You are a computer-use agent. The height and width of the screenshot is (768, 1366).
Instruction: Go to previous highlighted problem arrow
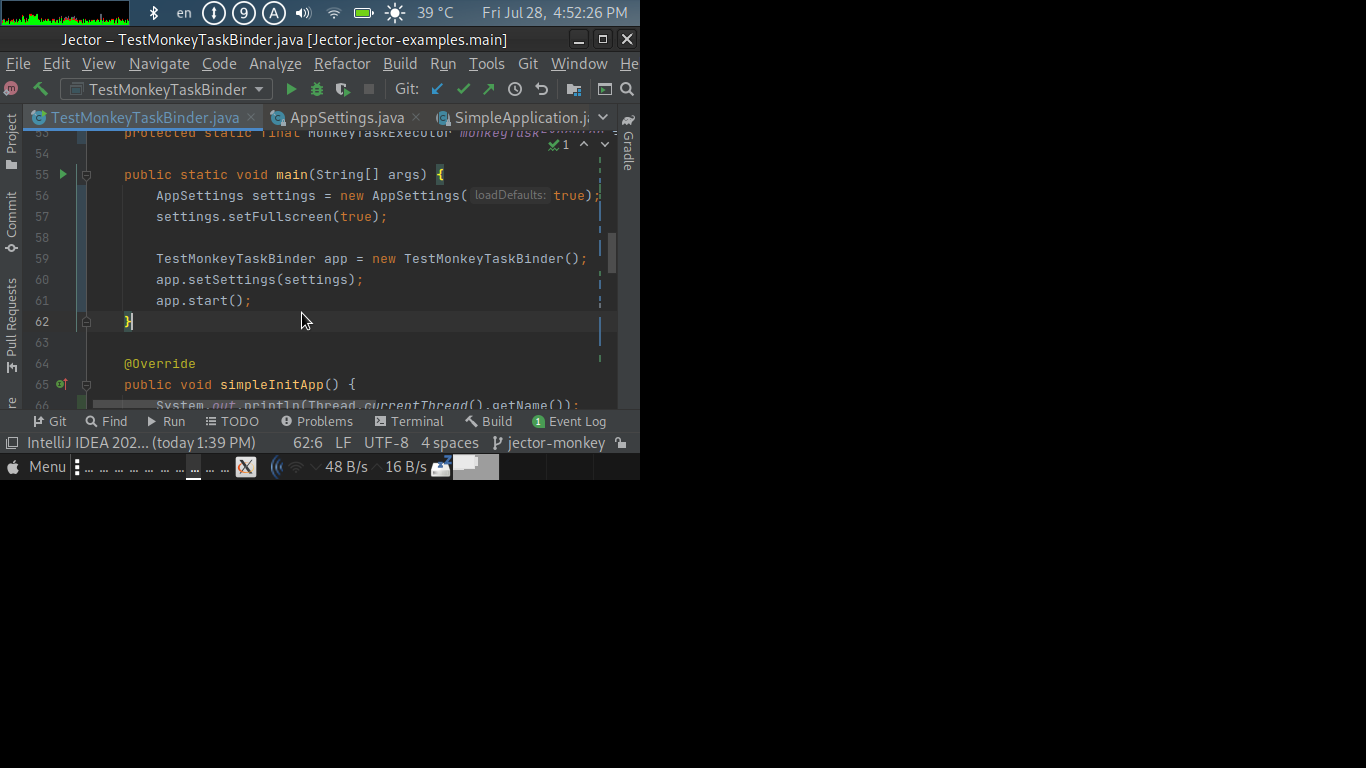point(584,145)
